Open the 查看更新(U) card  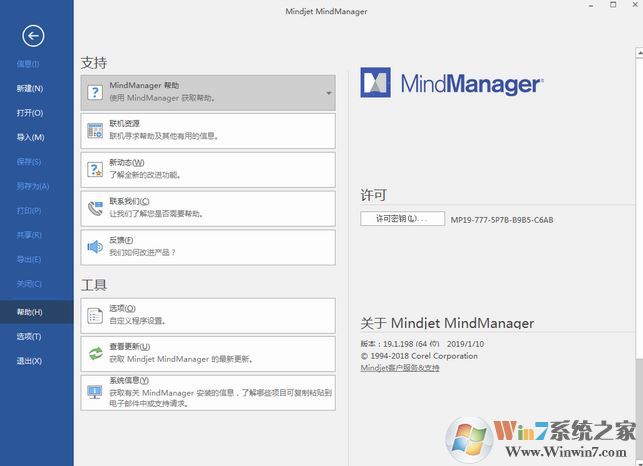(208, 354)
